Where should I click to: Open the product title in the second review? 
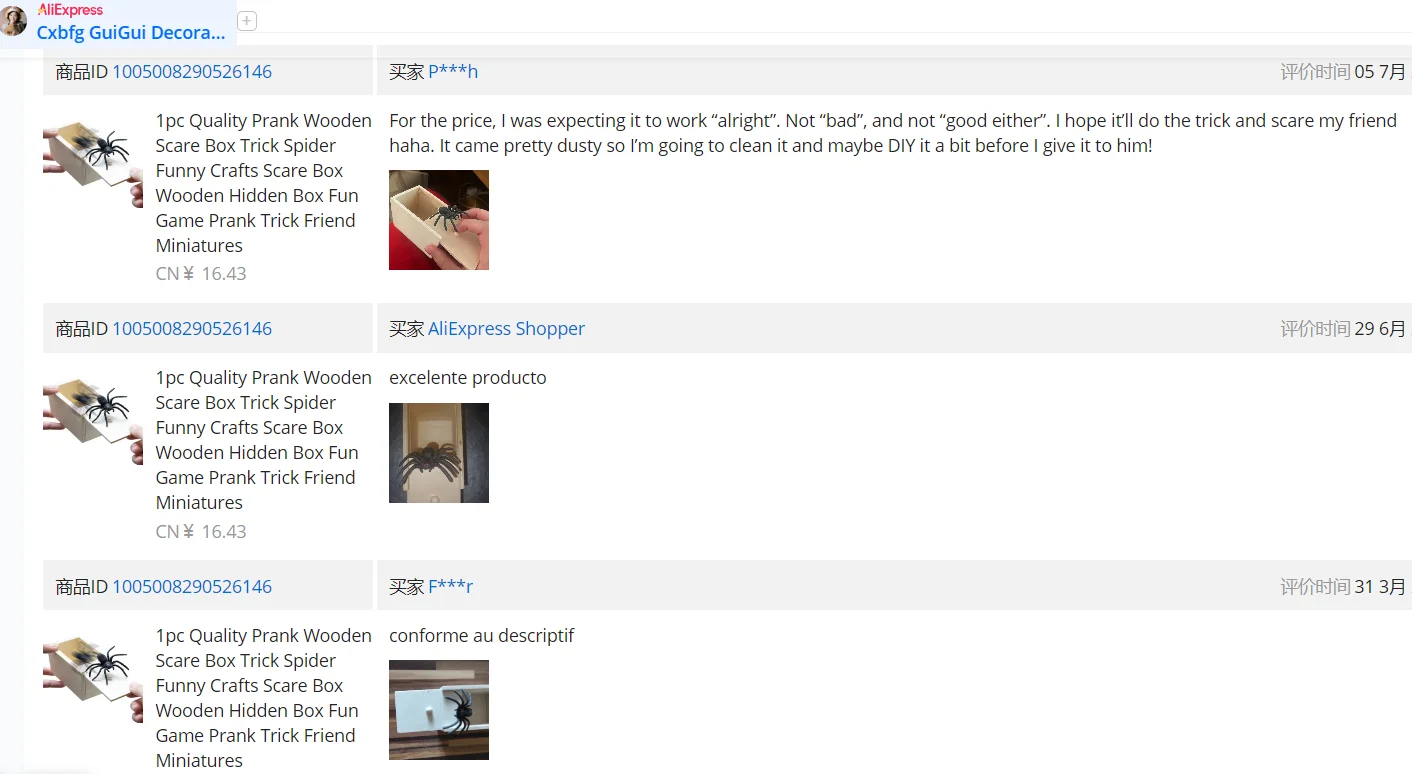coord(264,440)
